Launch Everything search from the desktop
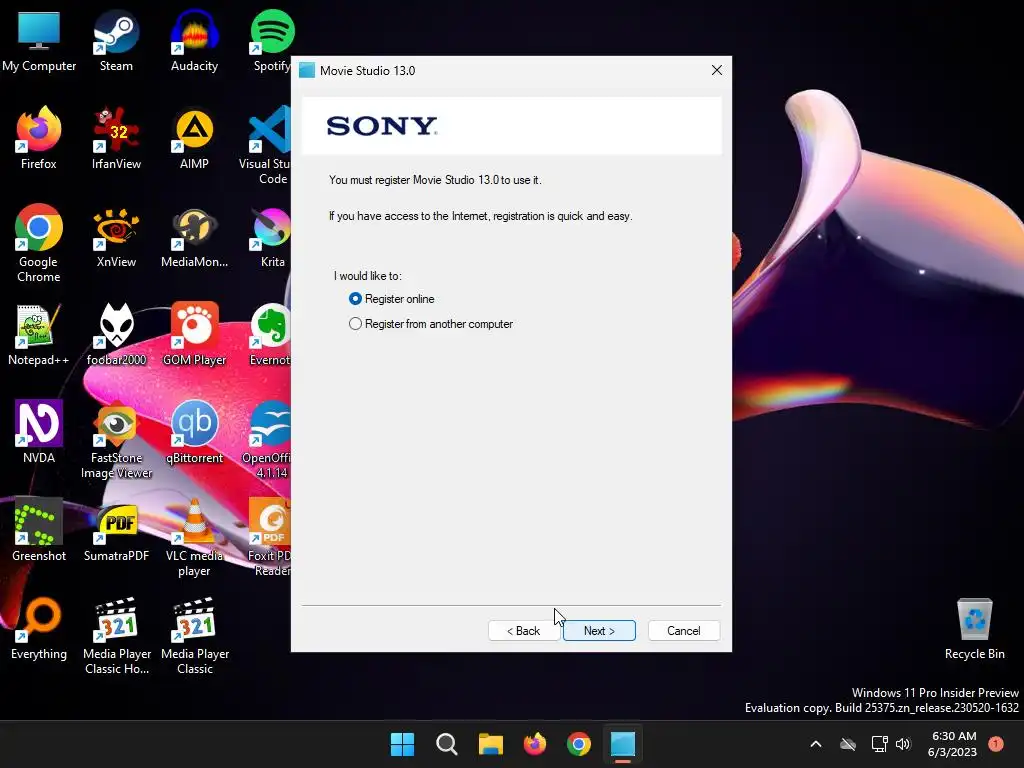This screenshot has height=768, width=1024. (39, 629)
